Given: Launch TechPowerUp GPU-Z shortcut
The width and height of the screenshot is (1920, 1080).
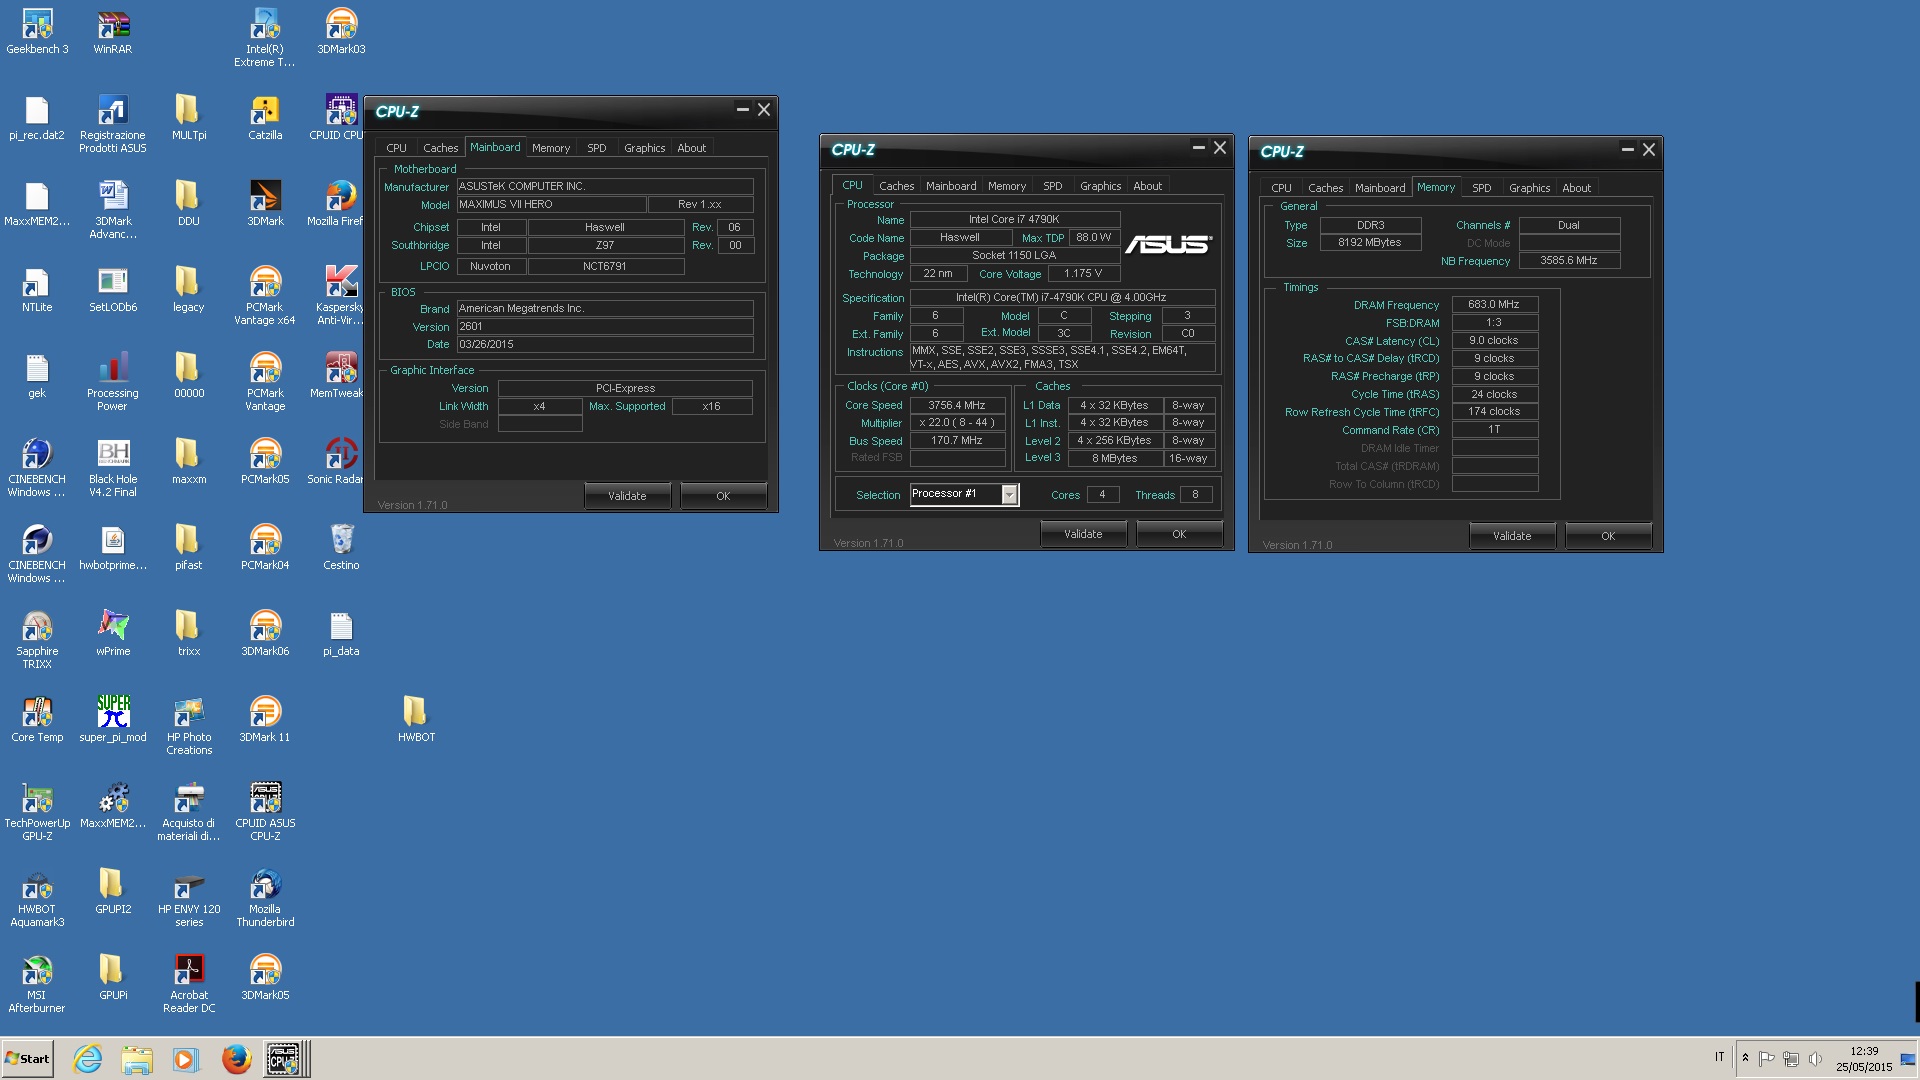Looking at the screenshot, I should click(37, 811).
